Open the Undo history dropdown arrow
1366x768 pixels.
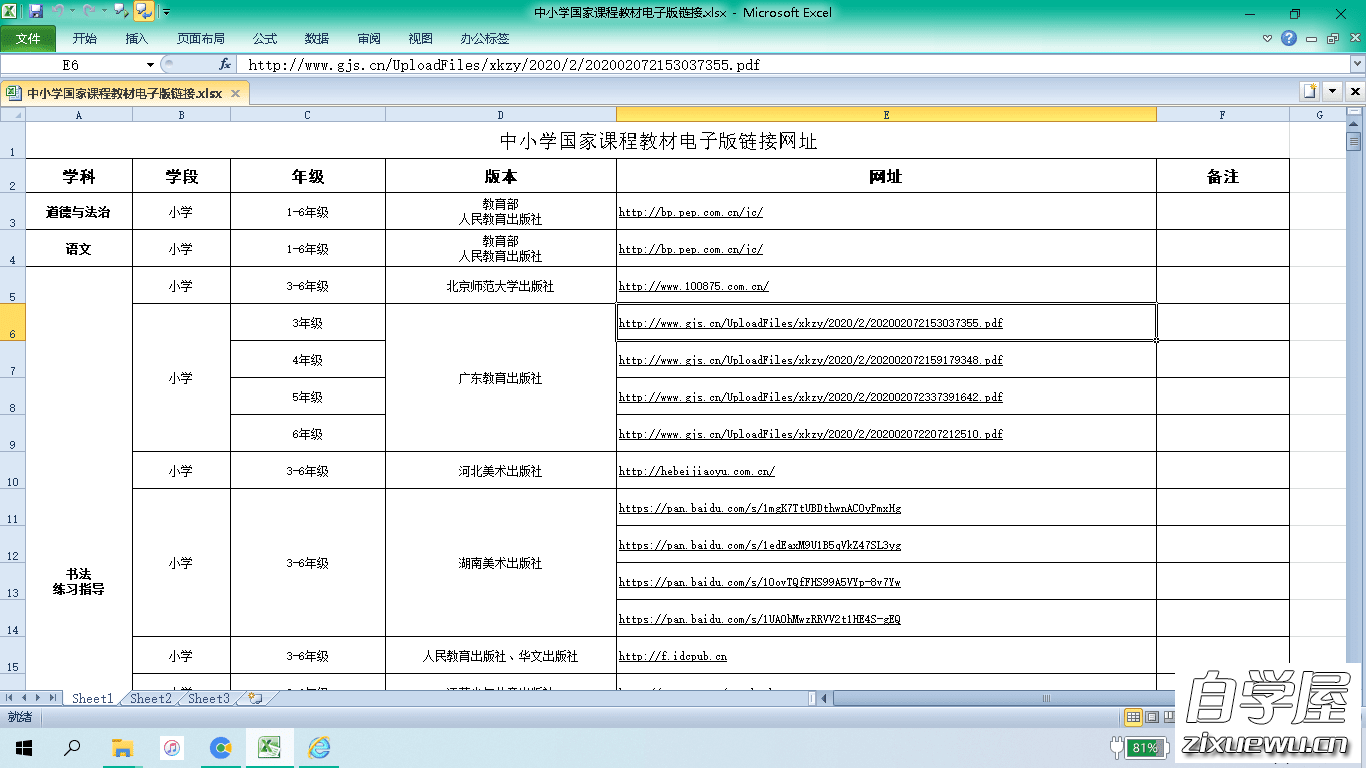(72, 12)
